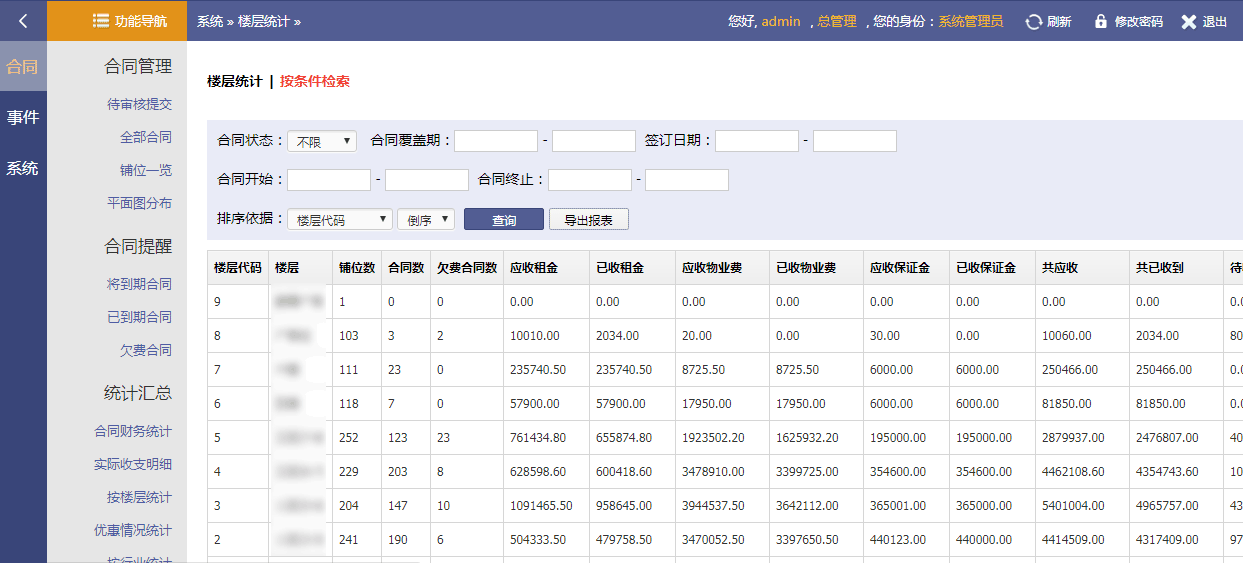The image size is (1243, 563).
Task: Open 合同财务统计 in the sidebar
Action: pyautogui.click(x=133, y=431)
